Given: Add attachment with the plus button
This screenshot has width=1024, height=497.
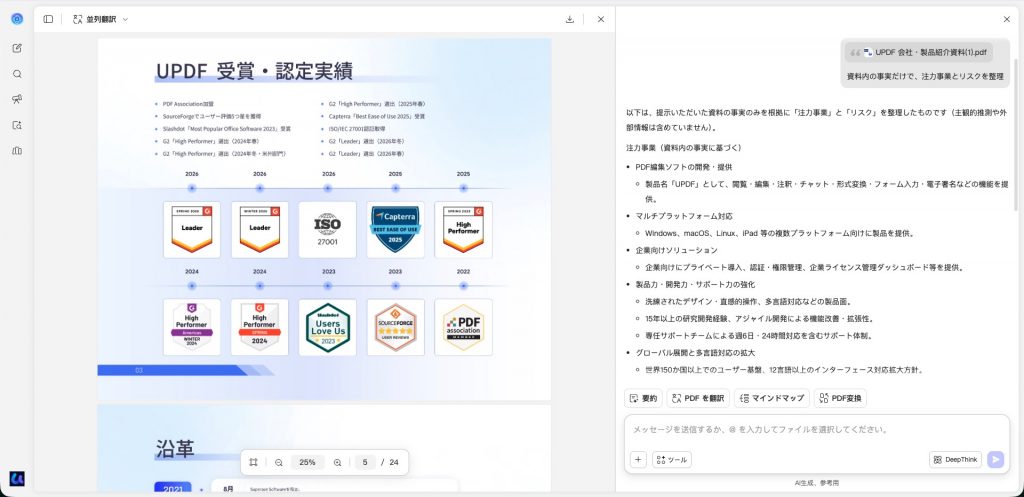Looking at the screenshot, I should point(639,460).
